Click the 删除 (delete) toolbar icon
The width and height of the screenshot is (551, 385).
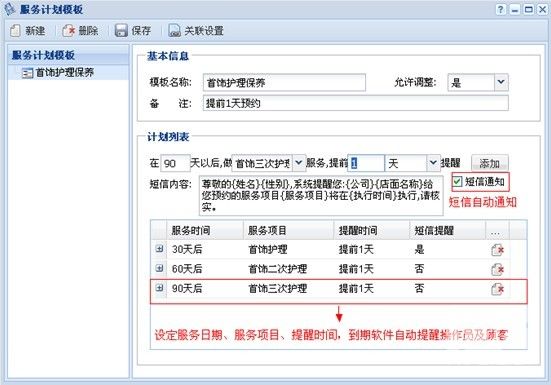[69, 31]
